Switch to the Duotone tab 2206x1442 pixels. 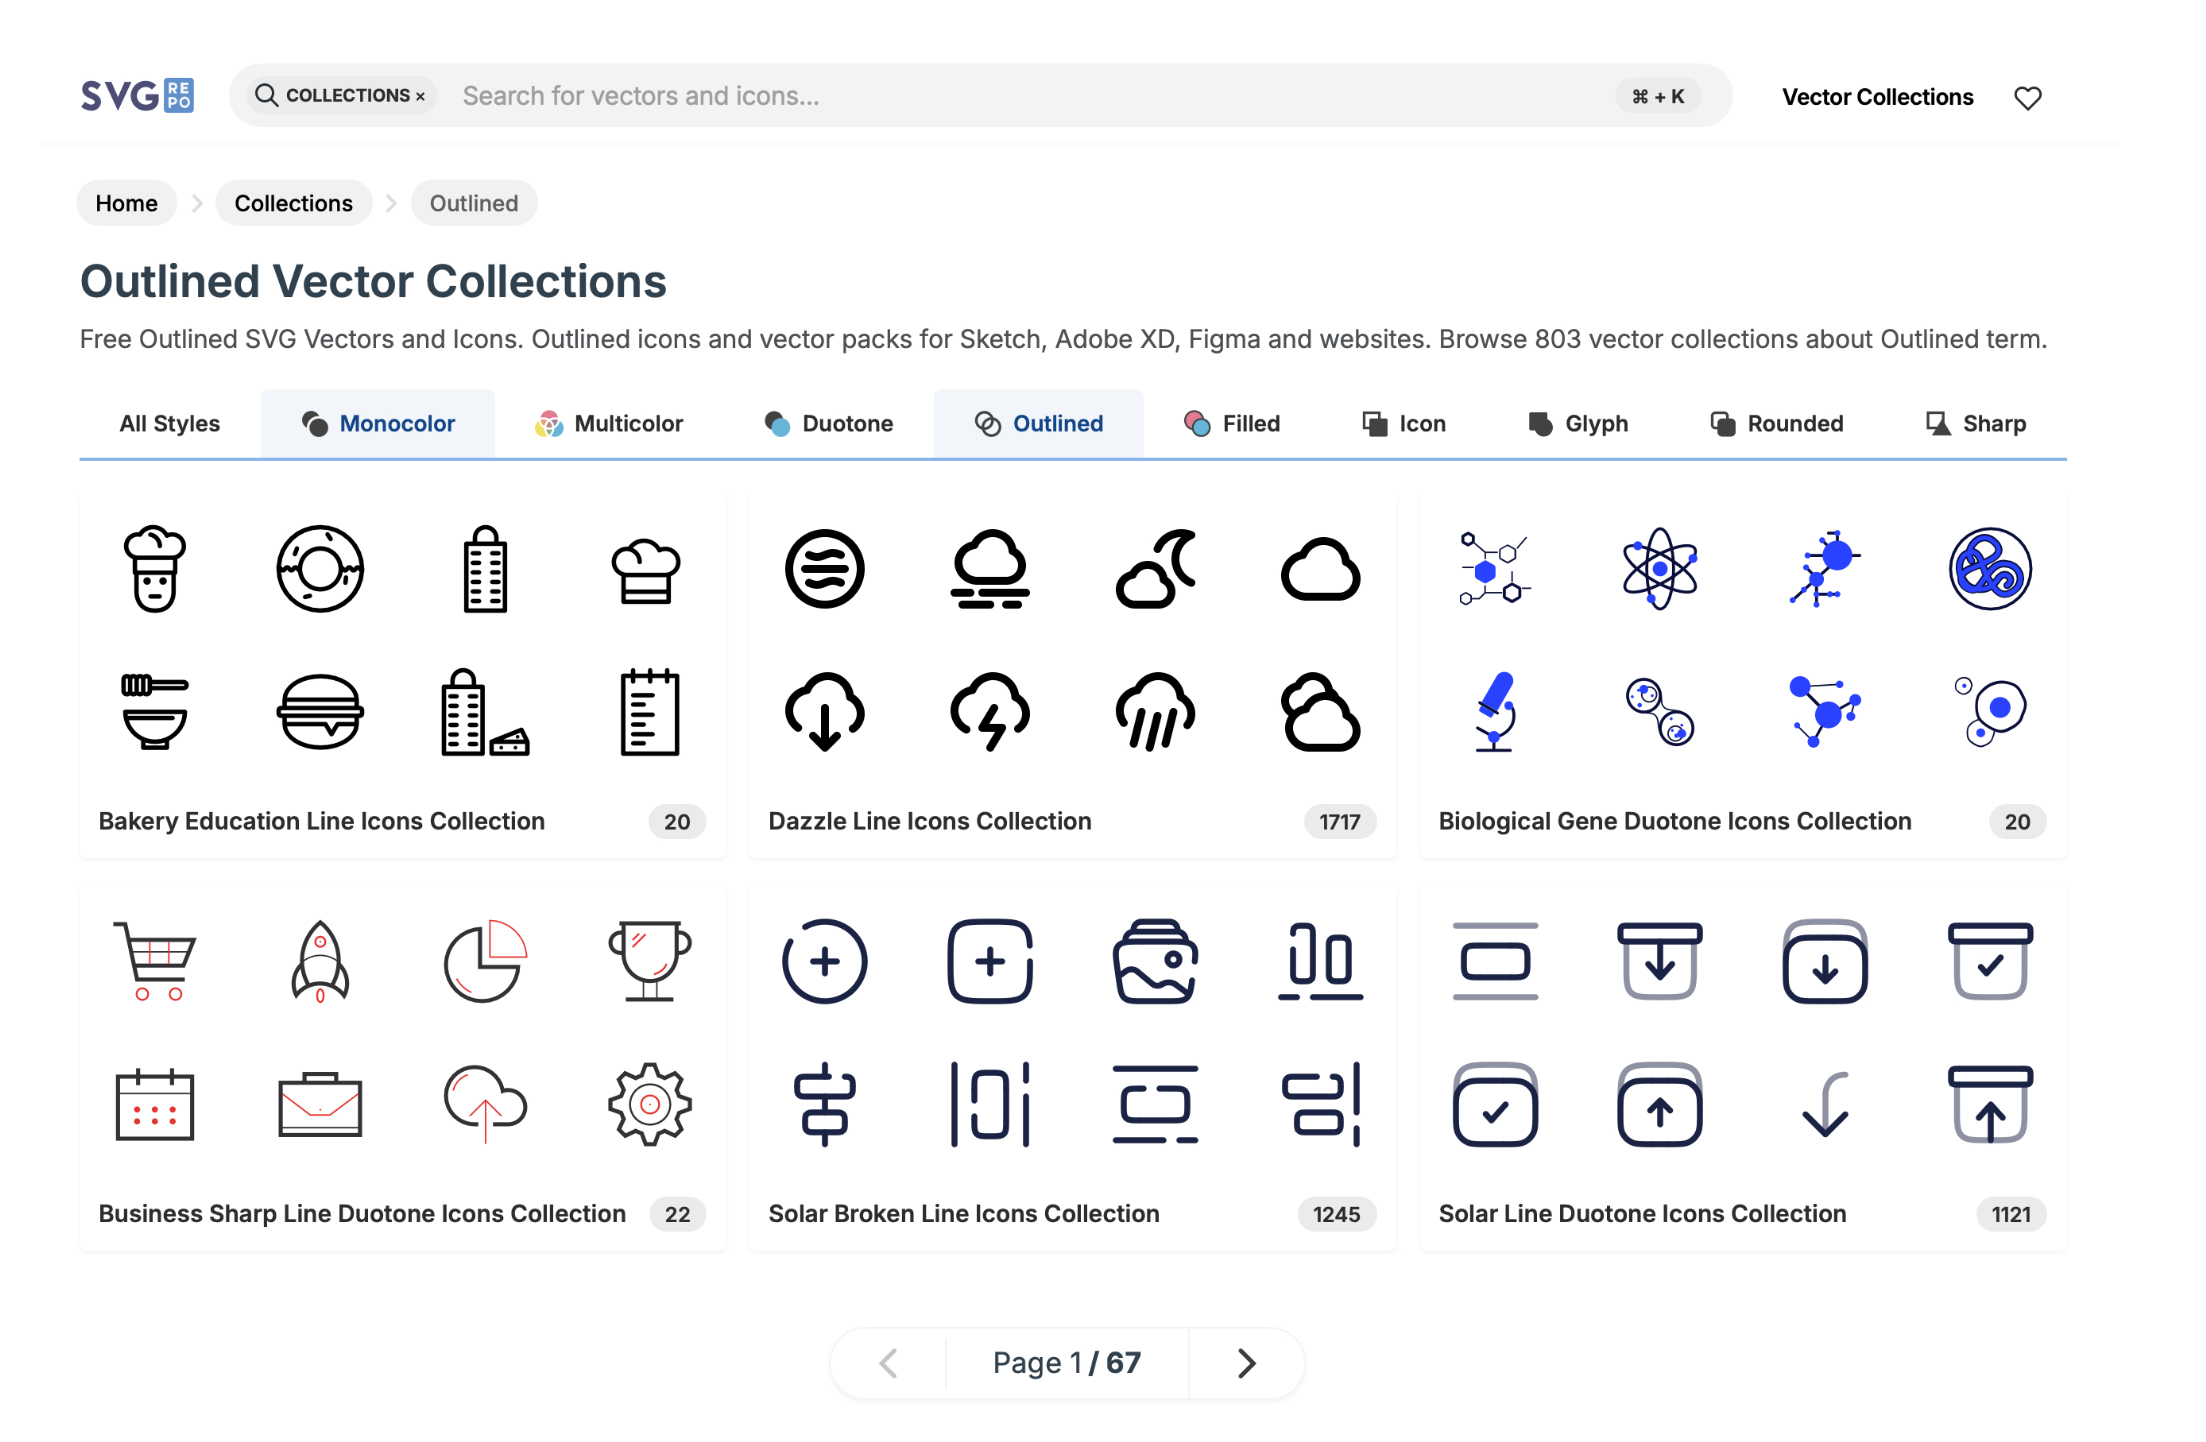828,423
